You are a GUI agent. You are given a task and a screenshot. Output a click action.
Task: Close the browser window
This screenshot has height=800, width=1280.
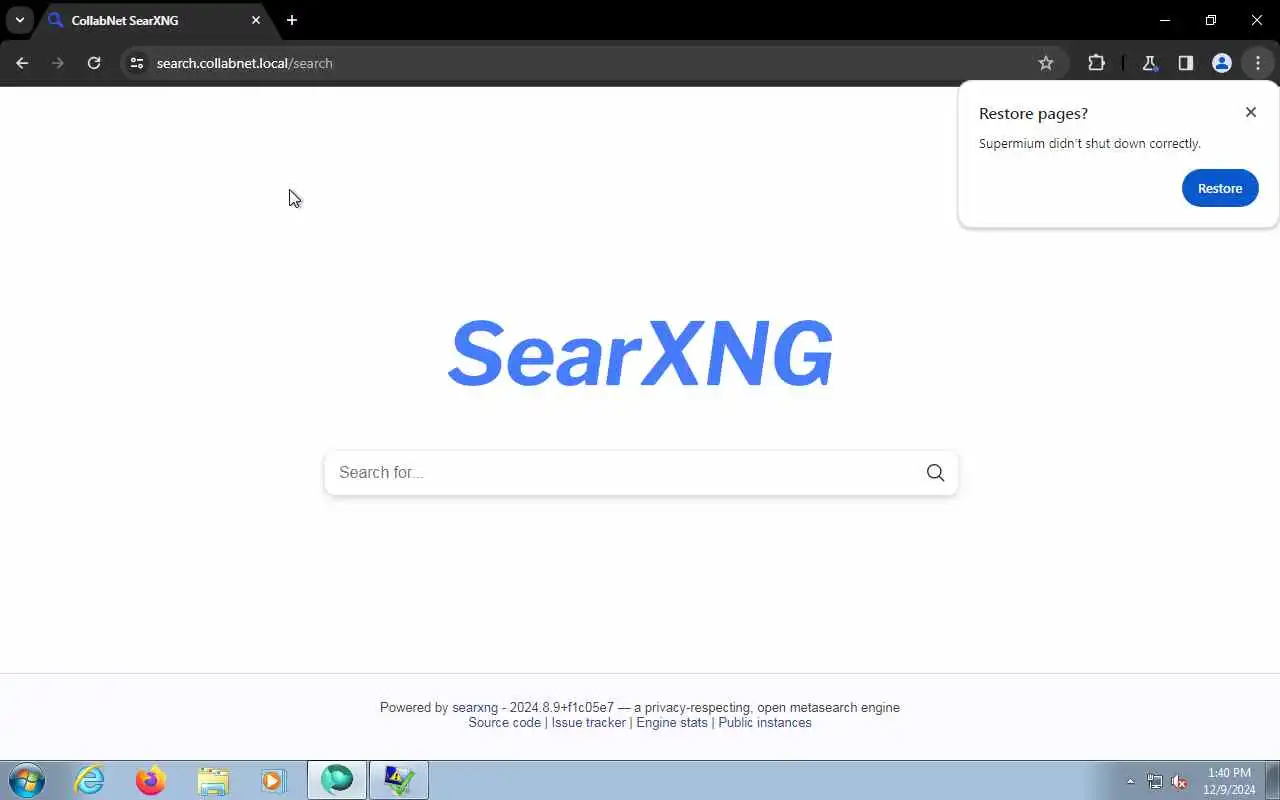coord(1257,20)
